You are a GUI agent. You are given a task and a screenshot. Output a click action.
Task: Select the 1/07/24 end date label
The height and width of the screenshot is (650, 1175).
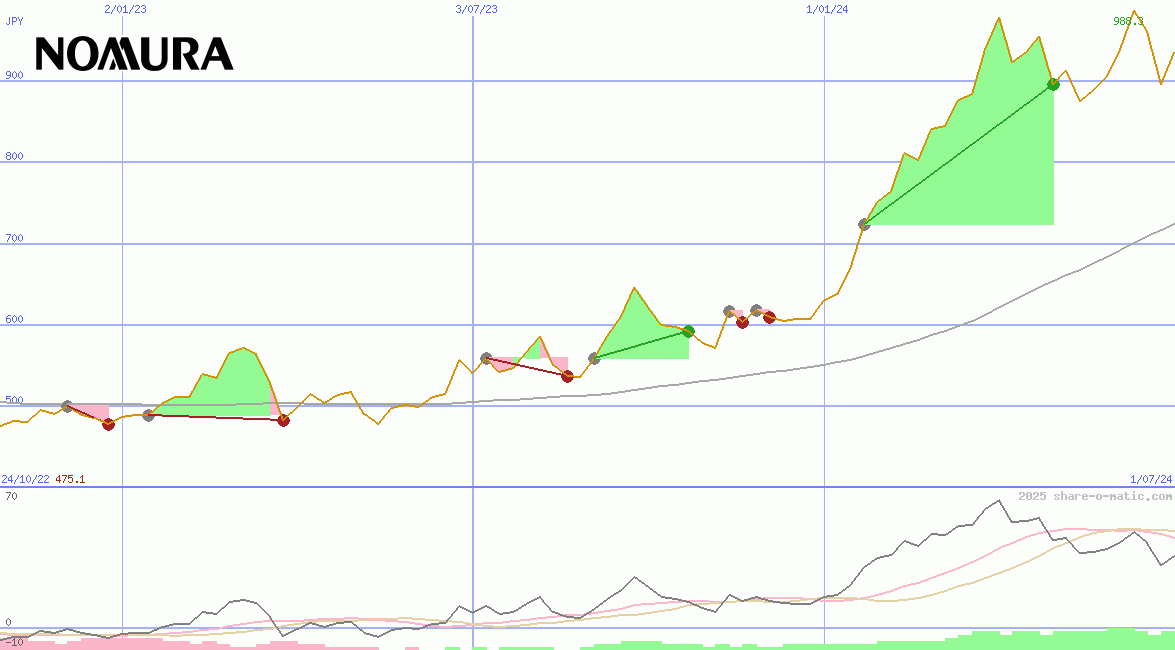click(1150, 480)
